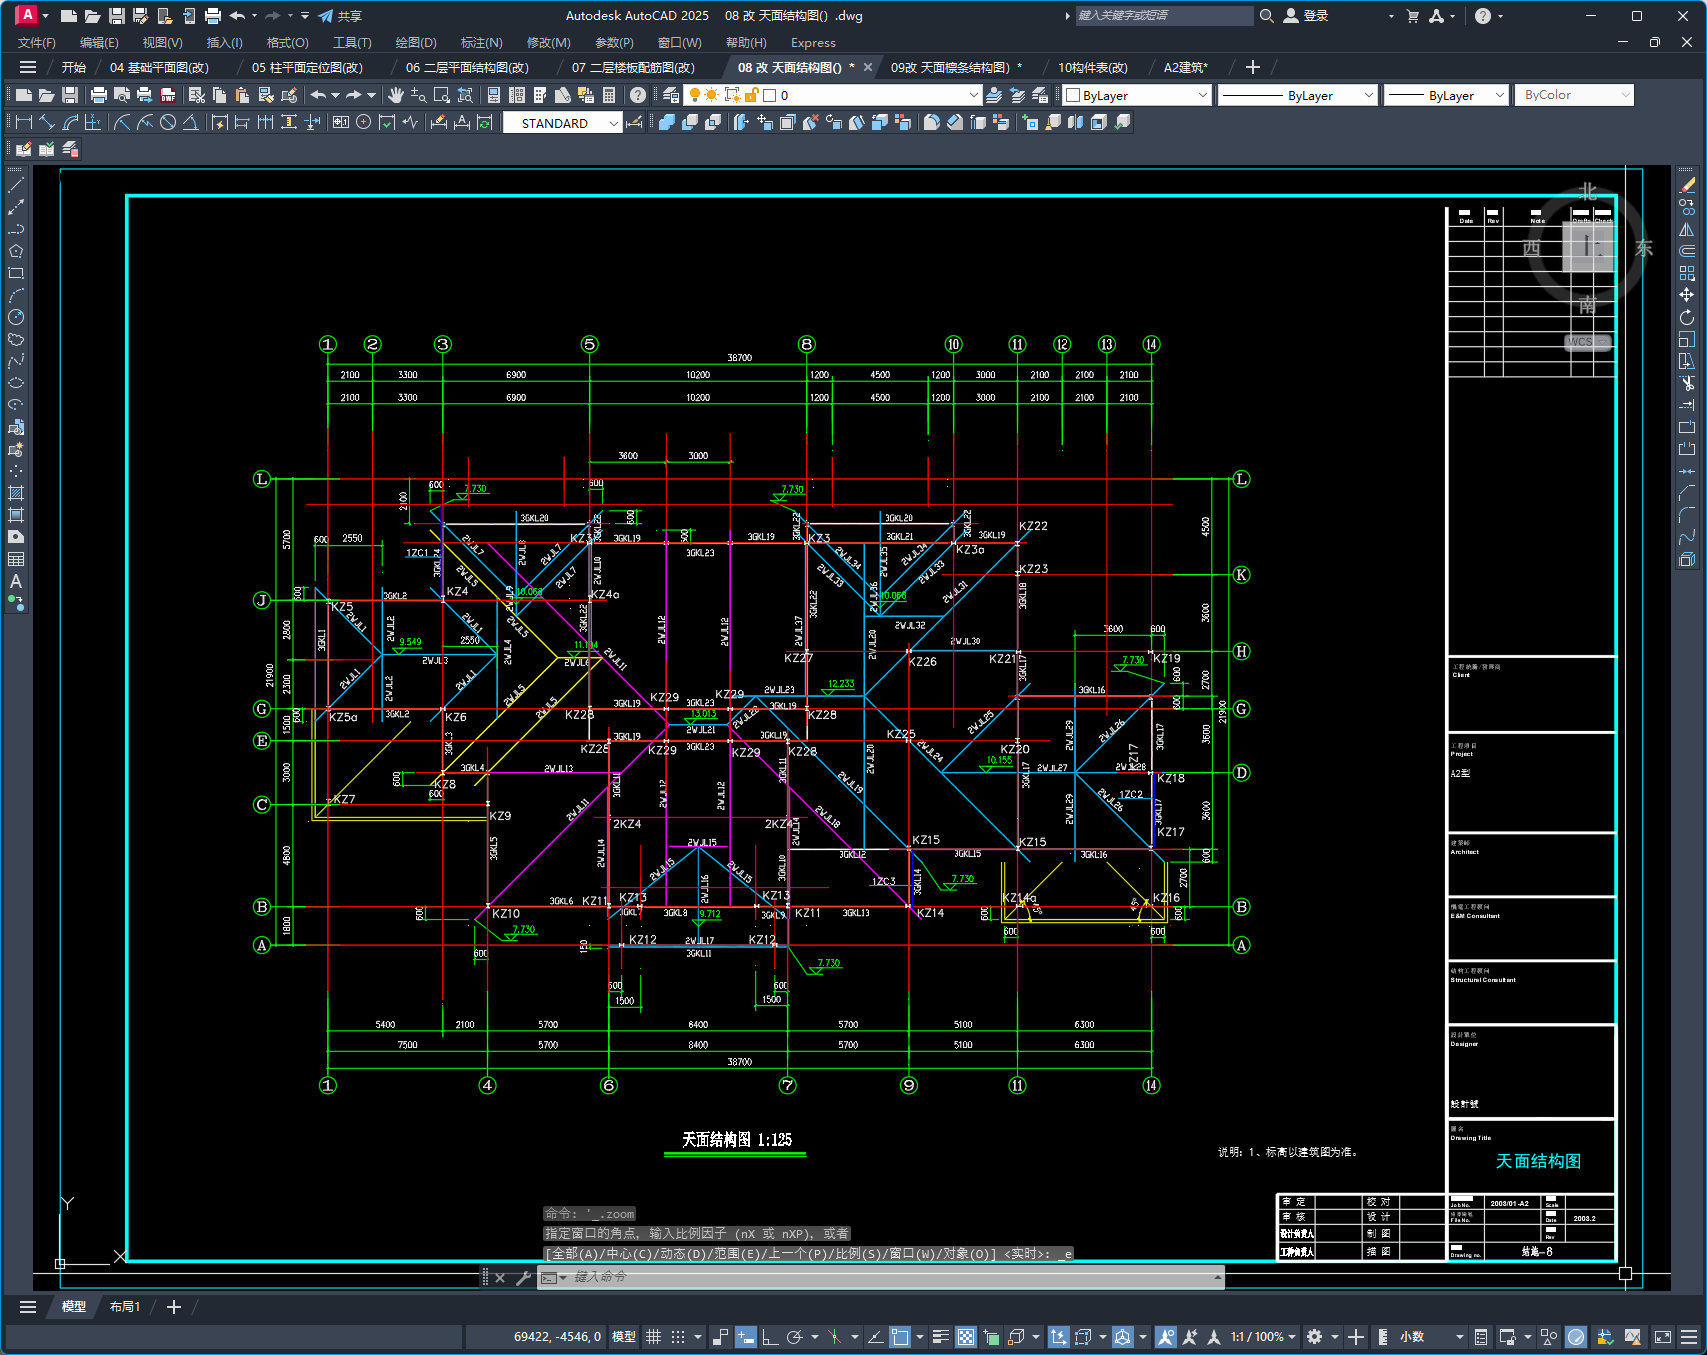Toggle drawing grid display in status bar
The image size is (1707, 1355).
click(x=653, y=1337)
